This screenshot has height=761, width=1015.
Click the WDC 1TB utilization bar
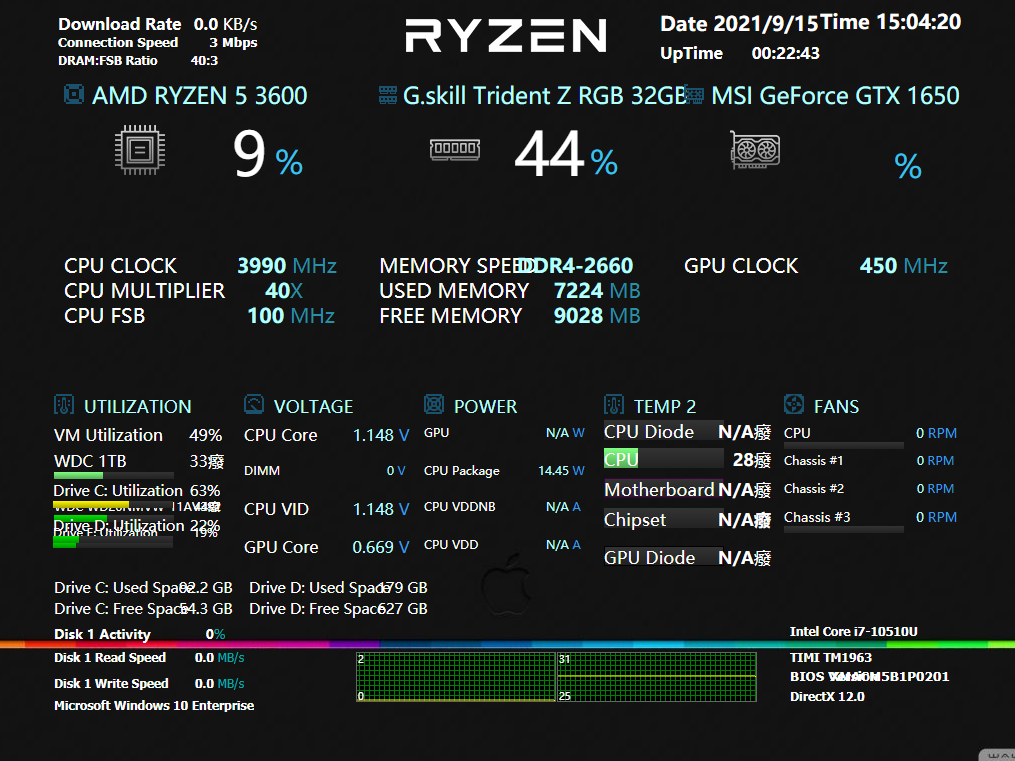click(78, 476)
